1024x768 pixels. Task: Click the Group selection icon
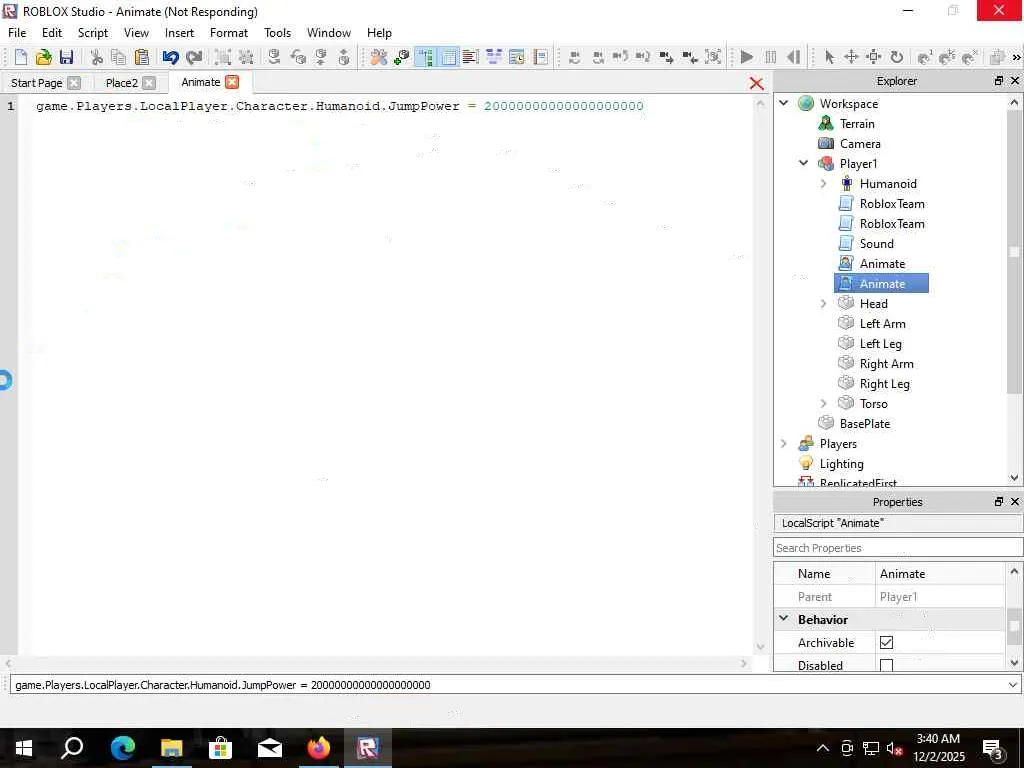223,57
